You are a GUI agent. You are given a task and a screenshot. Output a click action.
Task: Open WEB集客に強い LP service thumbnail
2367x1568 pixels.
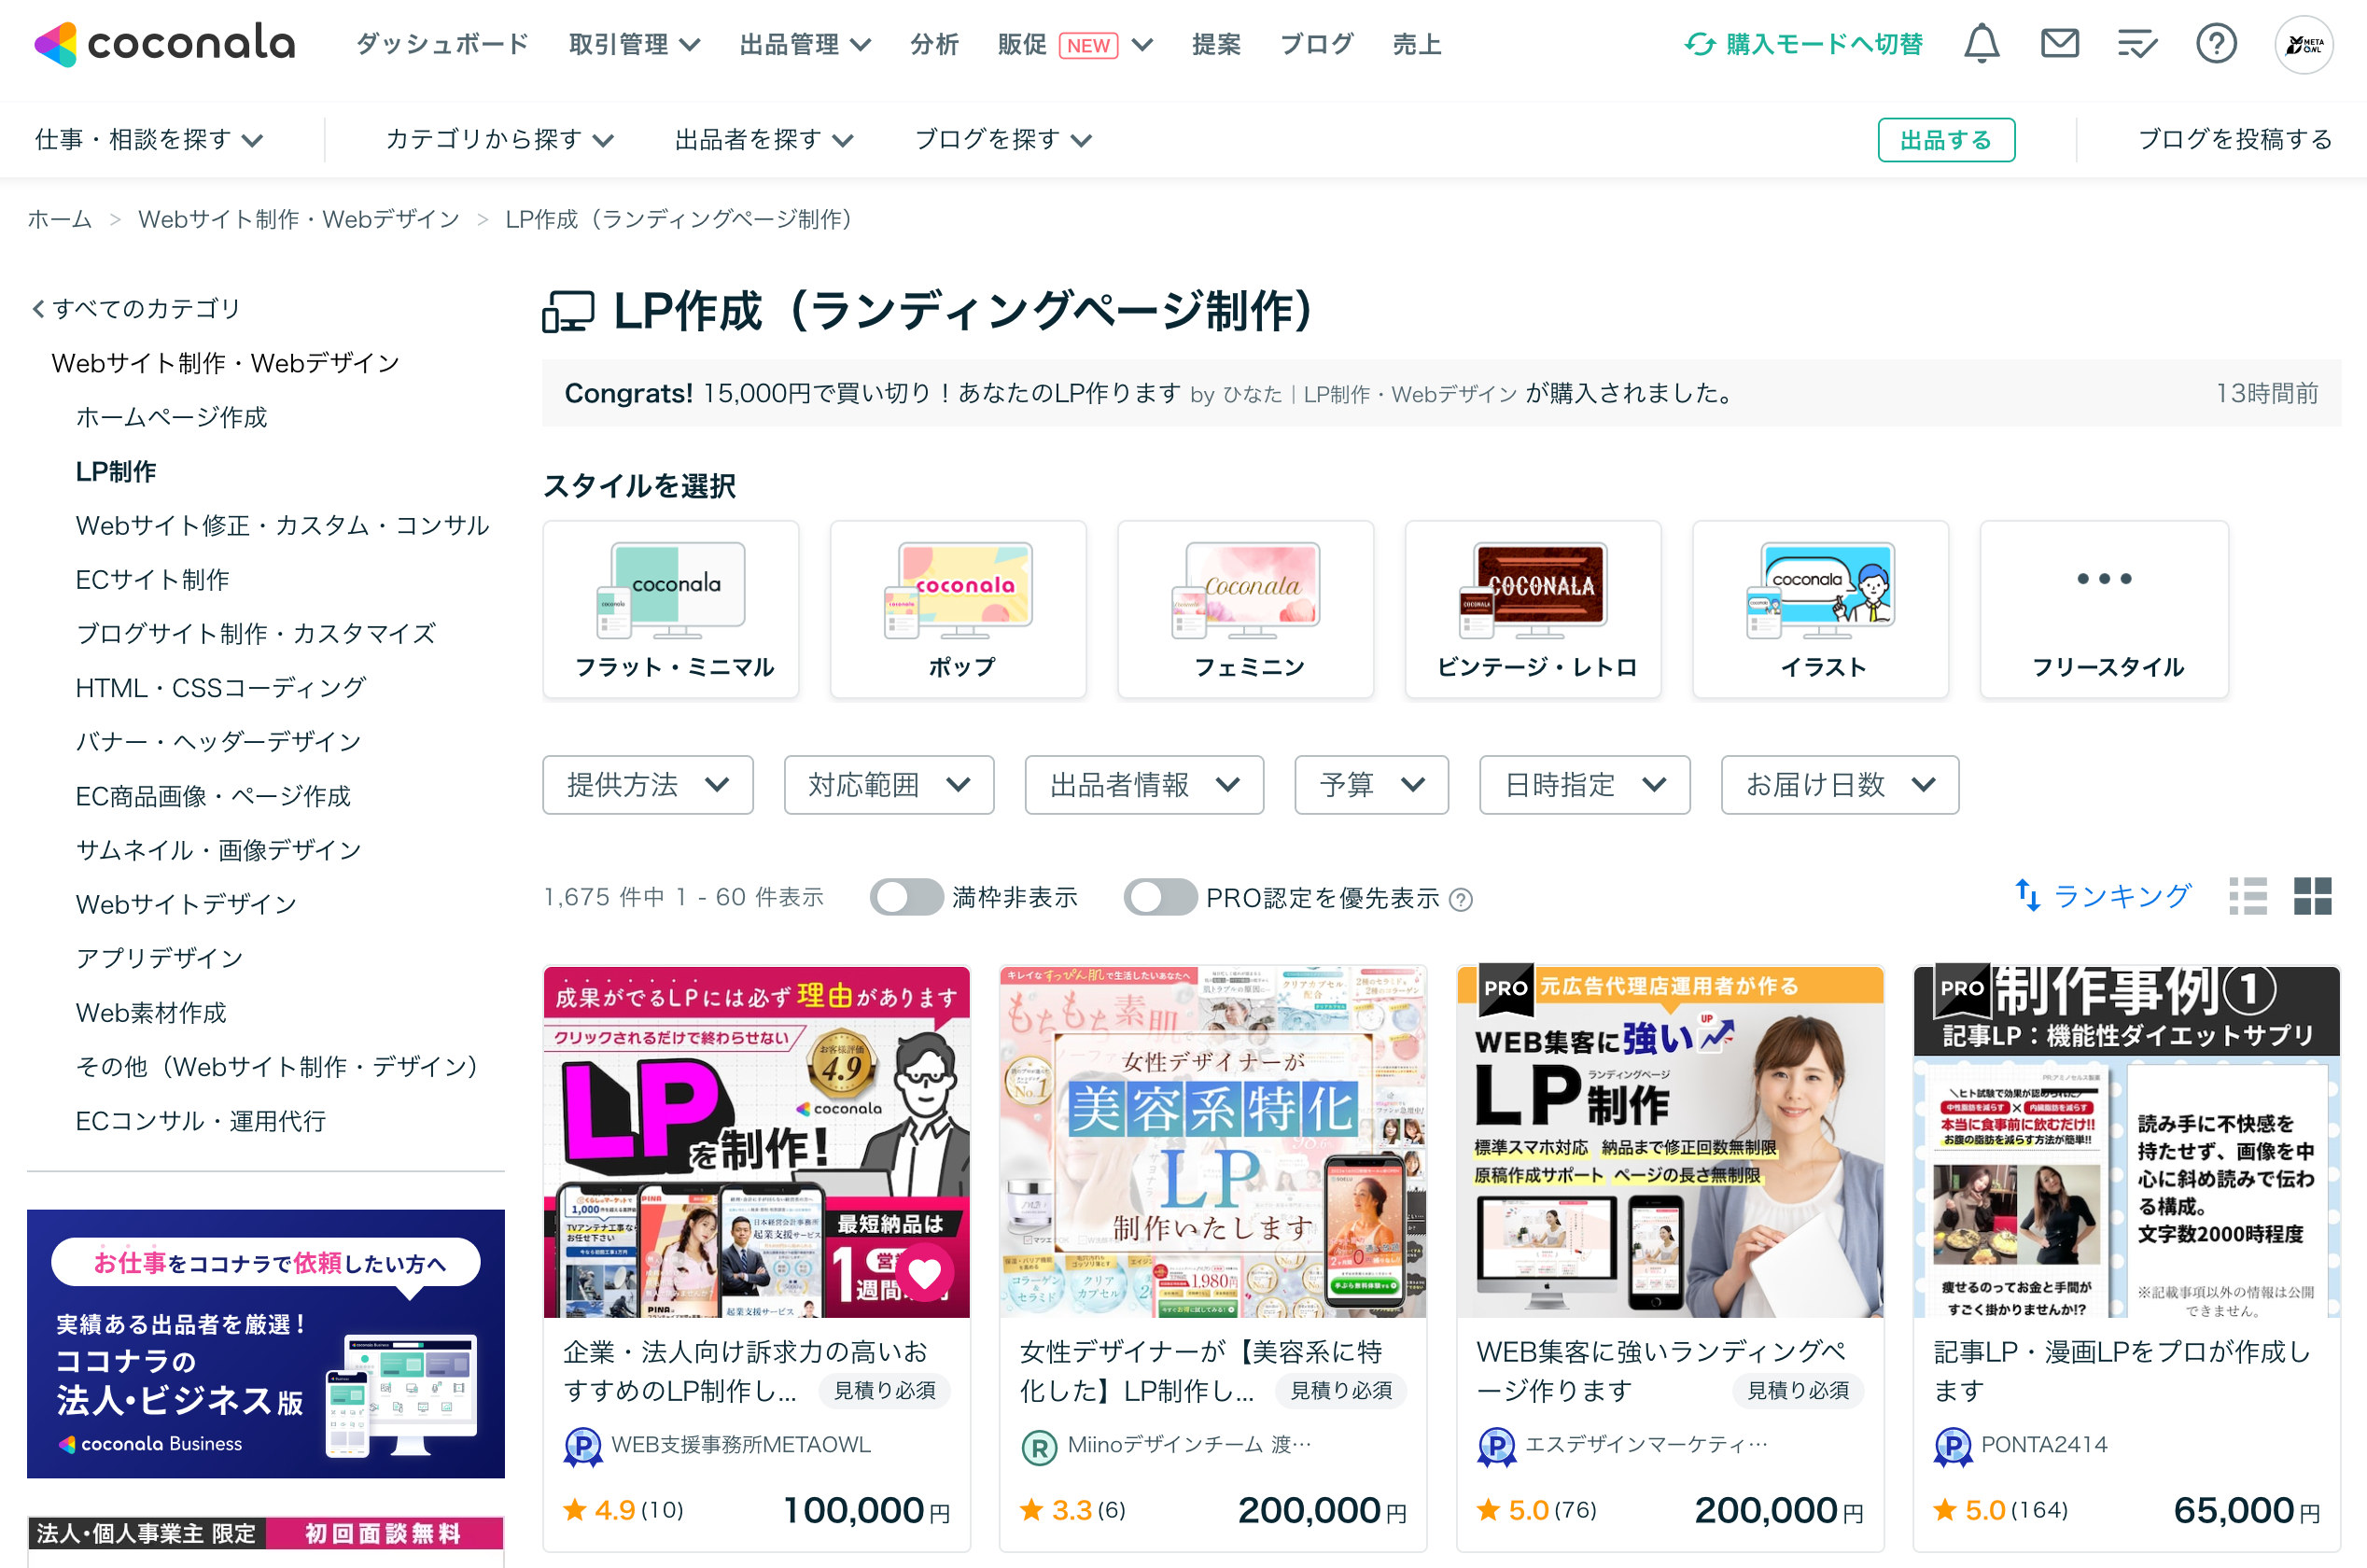(1670, 1141)
